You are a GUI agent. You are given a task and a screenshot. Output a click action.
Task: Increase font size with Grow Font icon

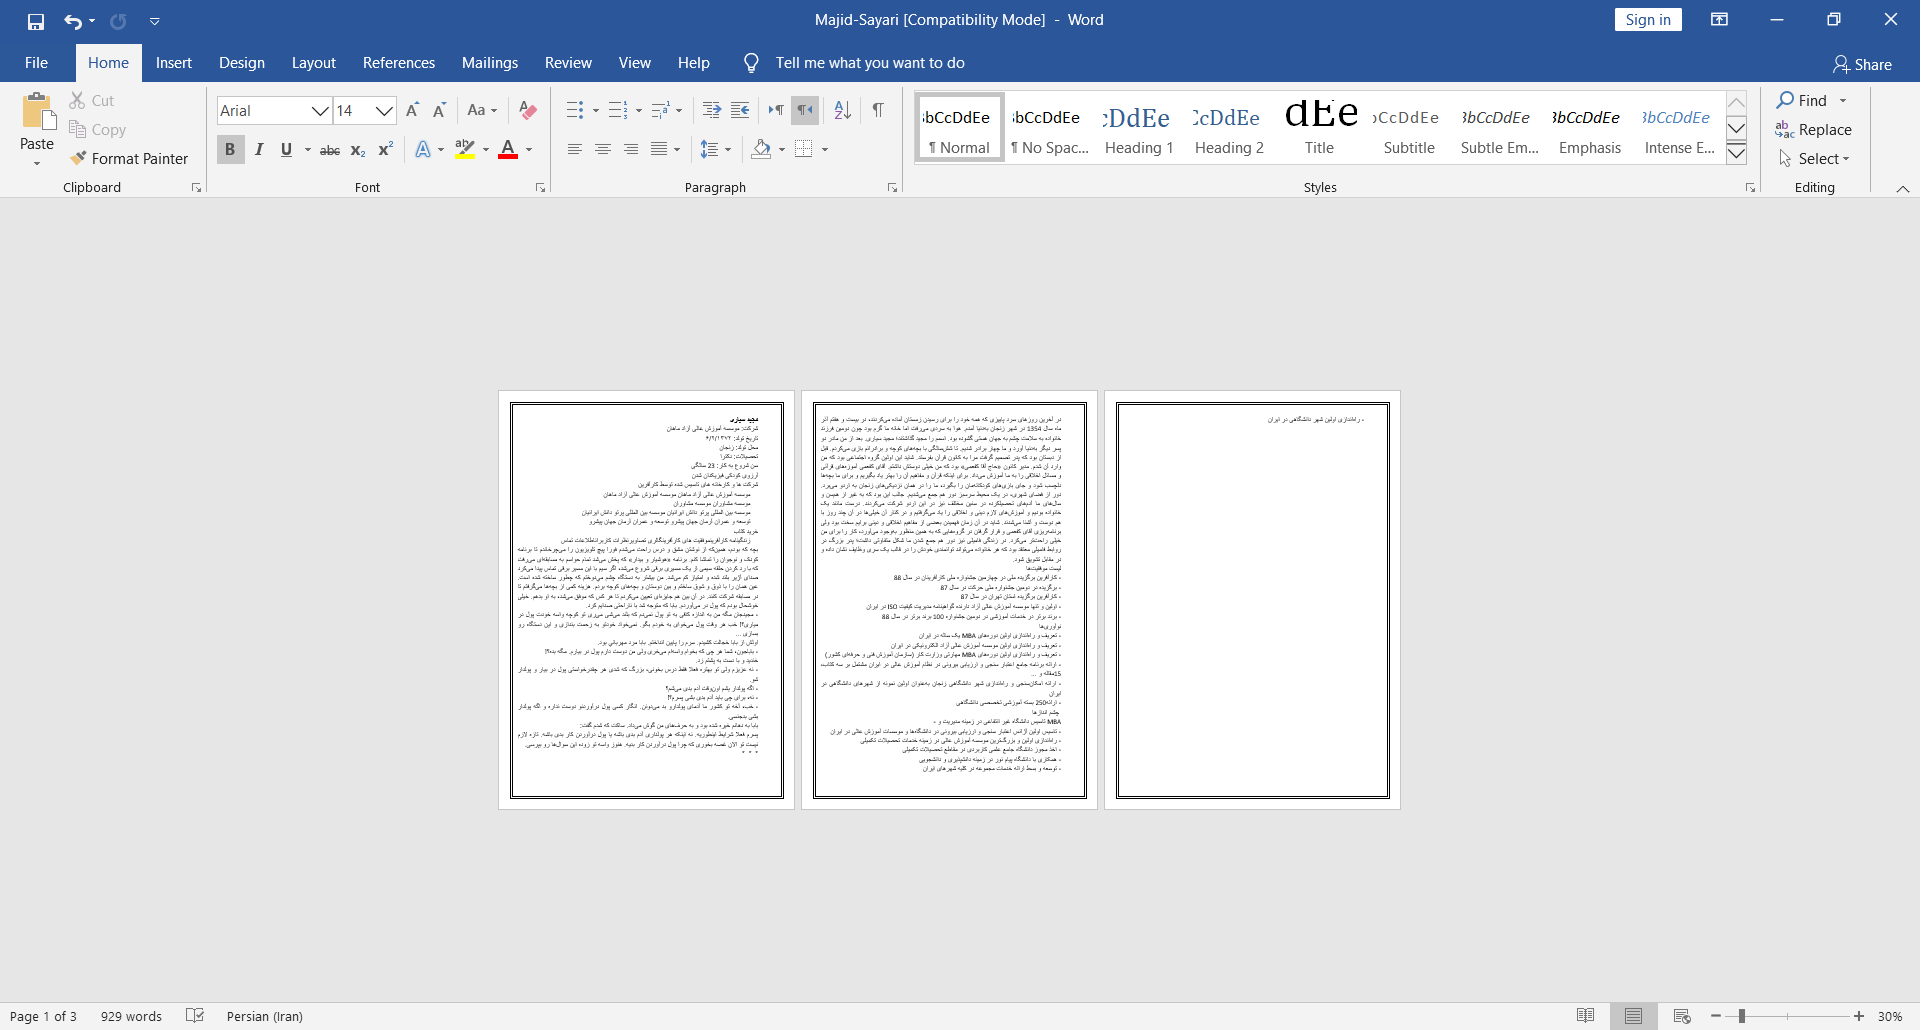[x=413, y=110]
